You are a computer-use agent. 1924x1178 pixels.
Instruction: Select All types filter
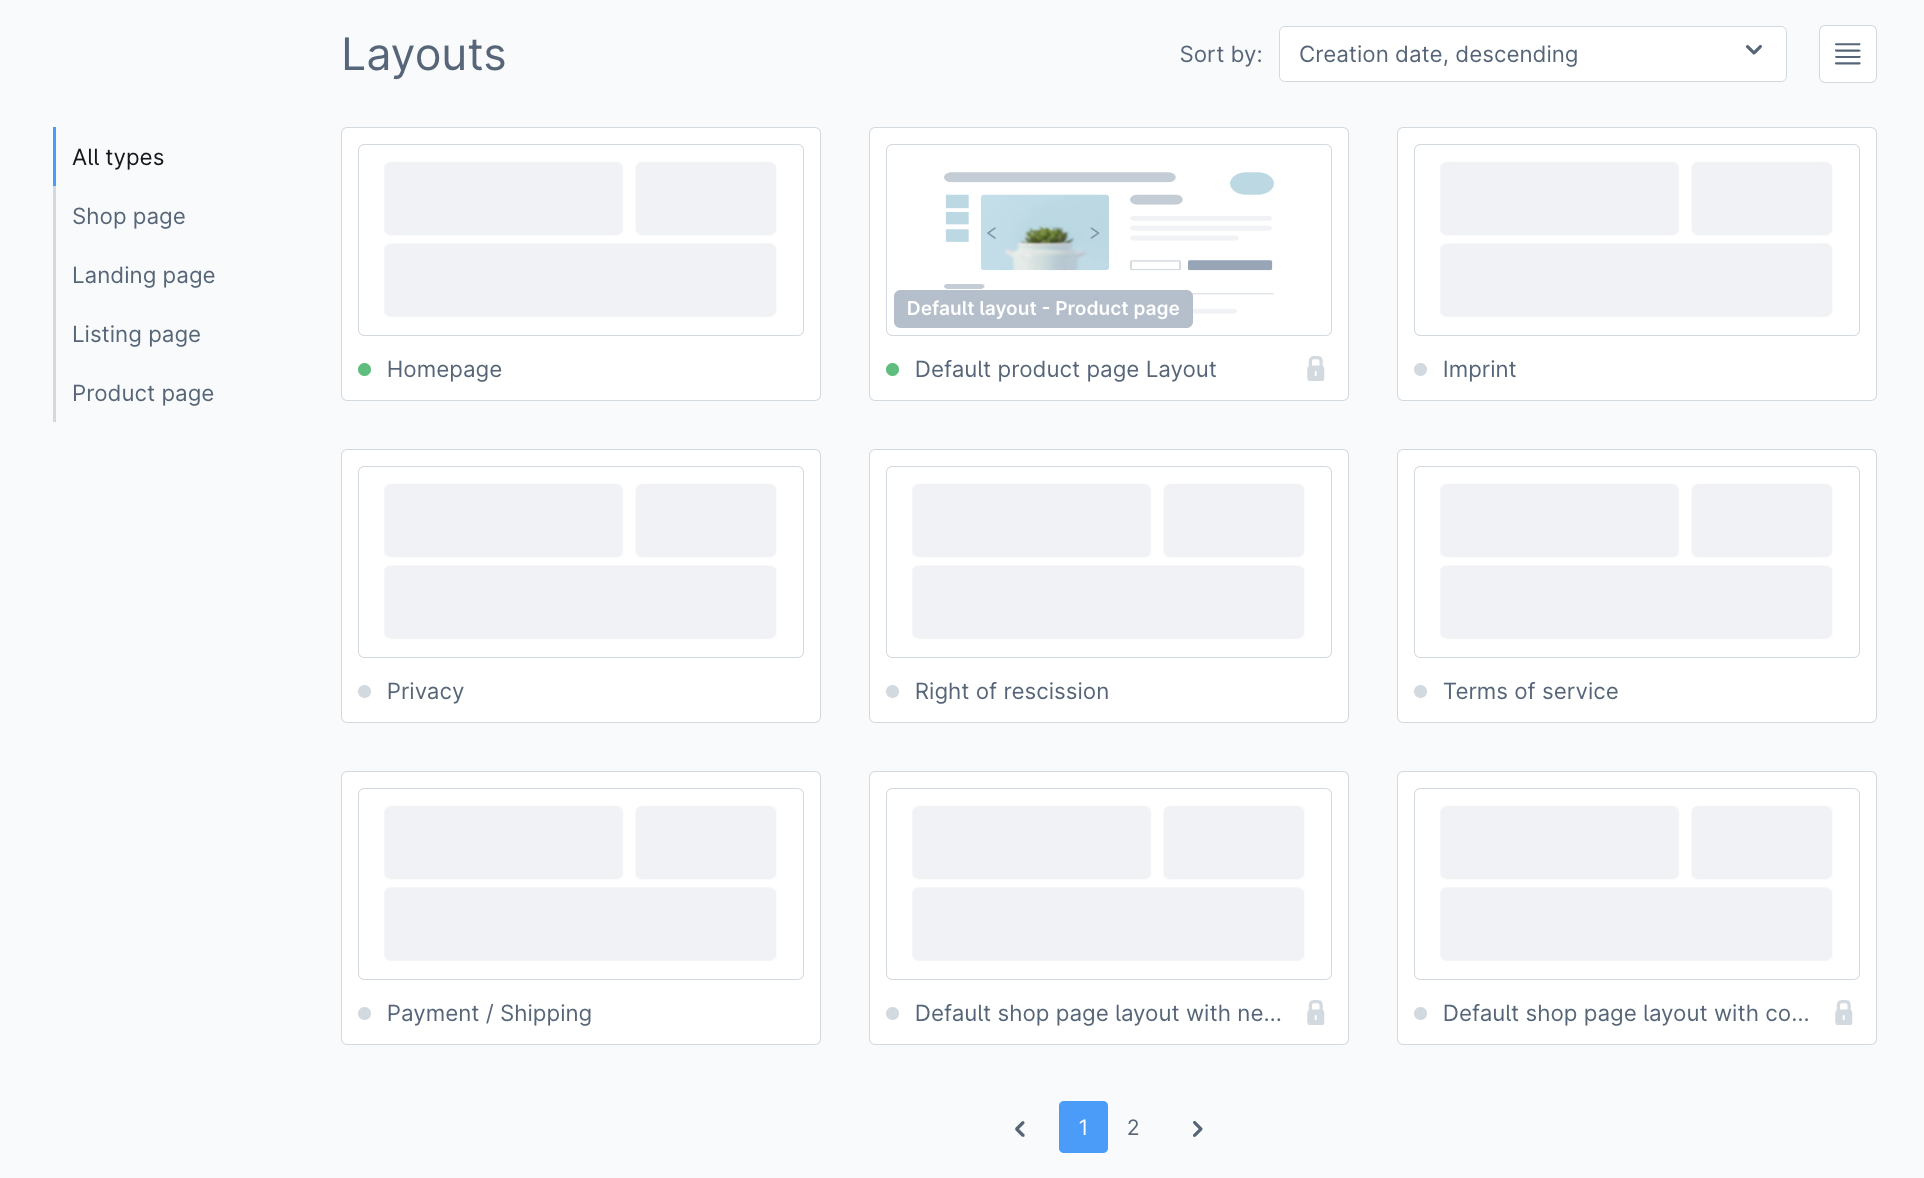tap(118, 157)
